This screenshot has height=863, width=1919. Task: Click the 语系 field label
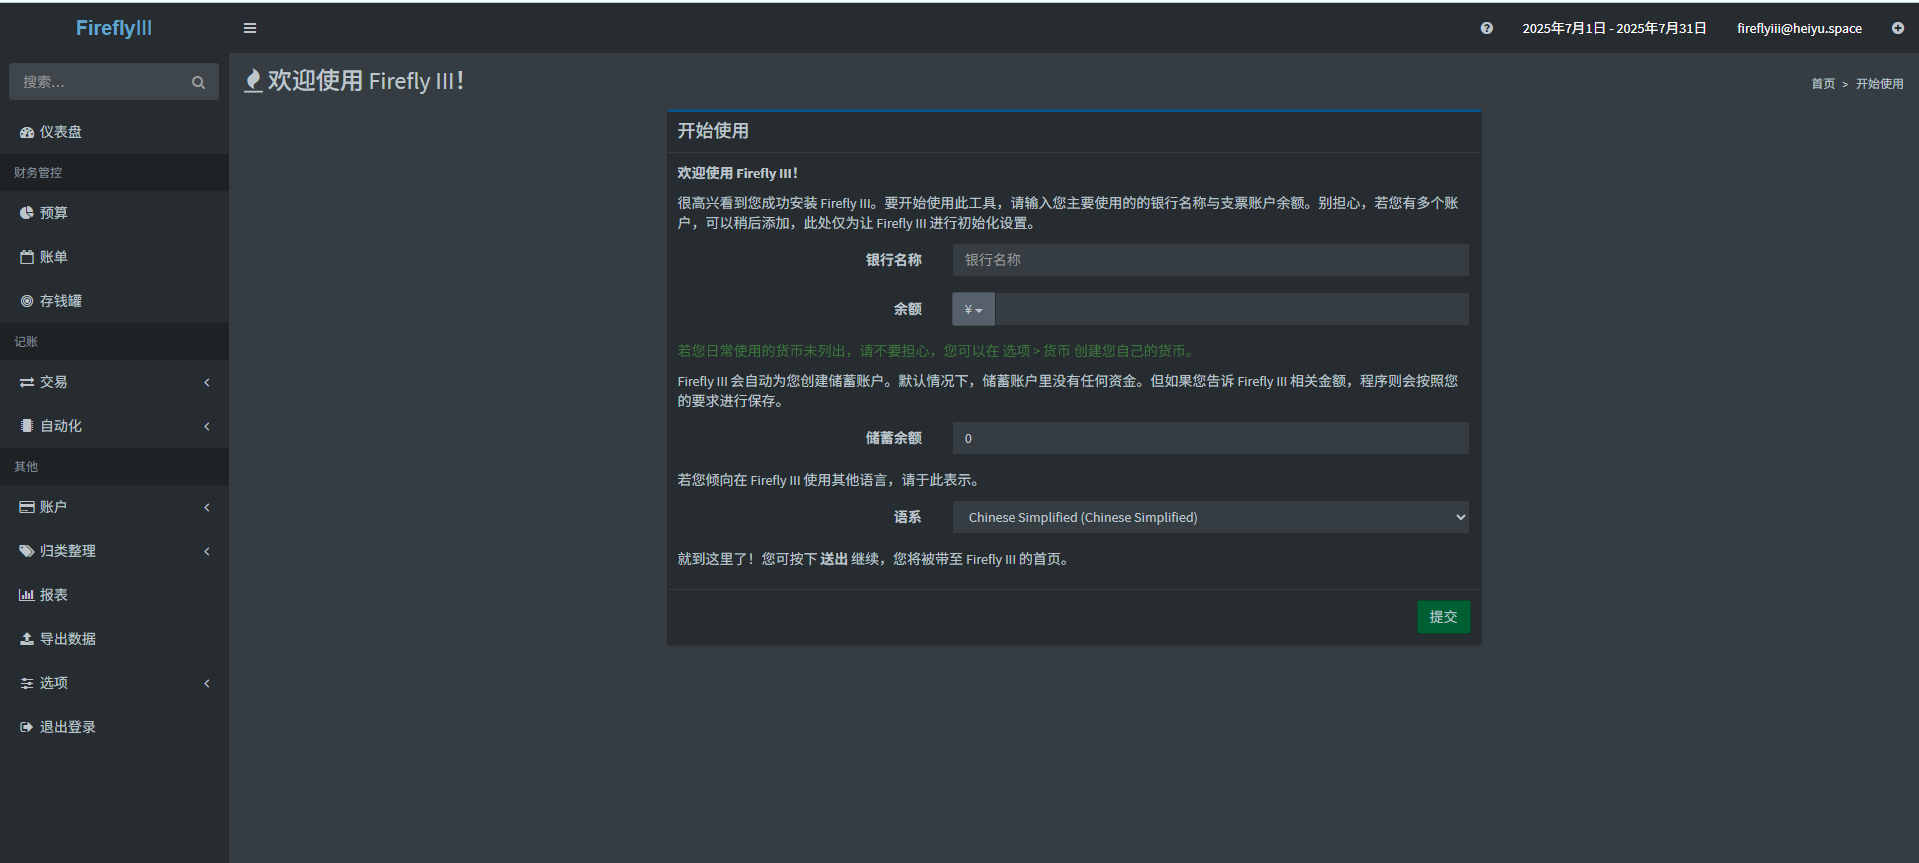907,517
